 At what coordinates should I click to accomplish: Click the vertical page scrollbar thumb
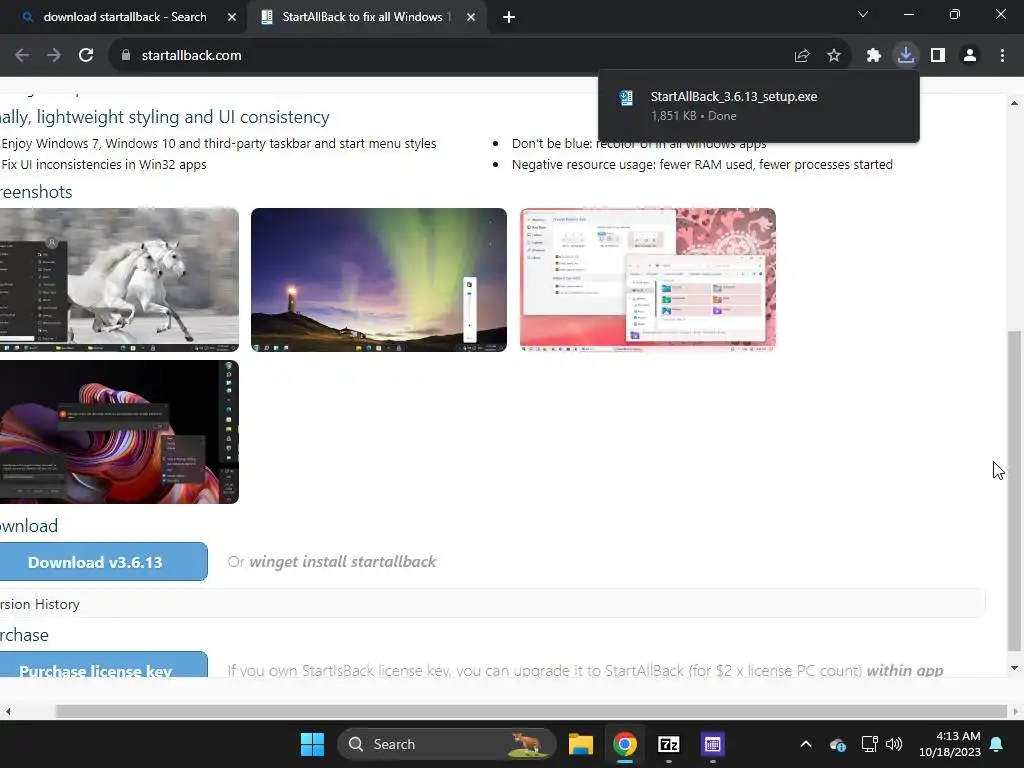(x=1014, y=490)
